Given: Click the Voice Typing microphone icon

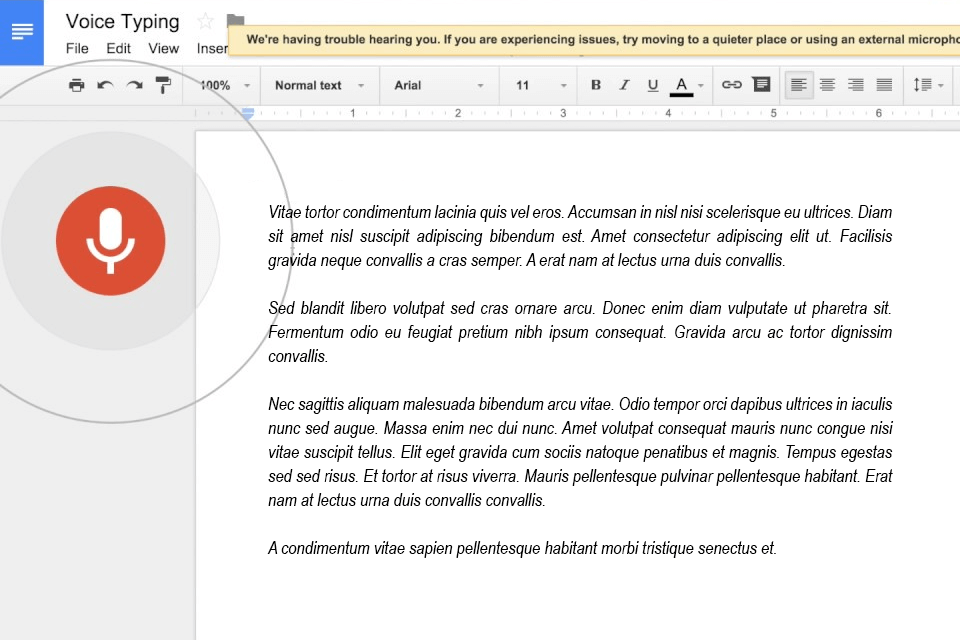Looking at the screenshot, I should tap(110, 240).
